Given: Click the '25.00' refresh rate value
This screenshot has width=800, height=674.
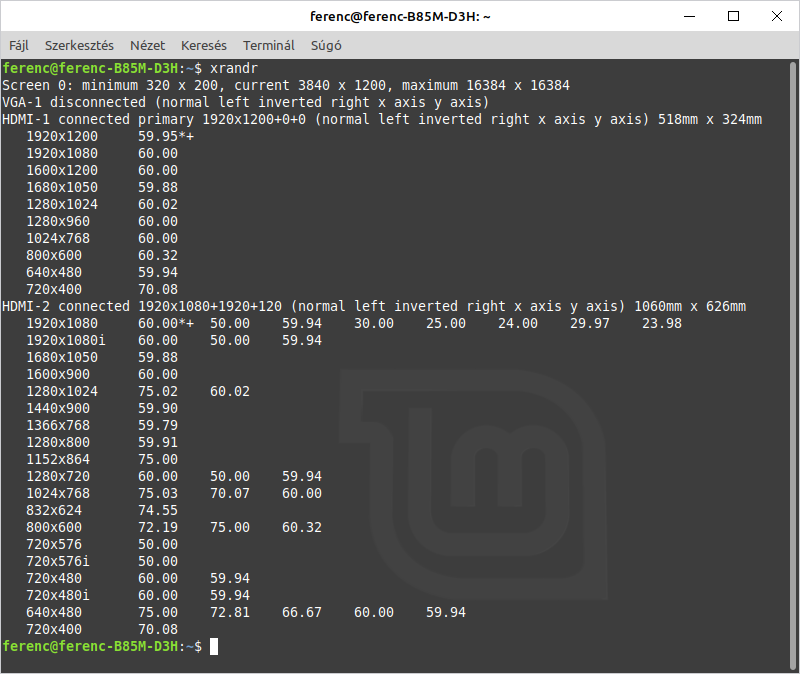Looking at the screenshot, I should tap(445, 323).
